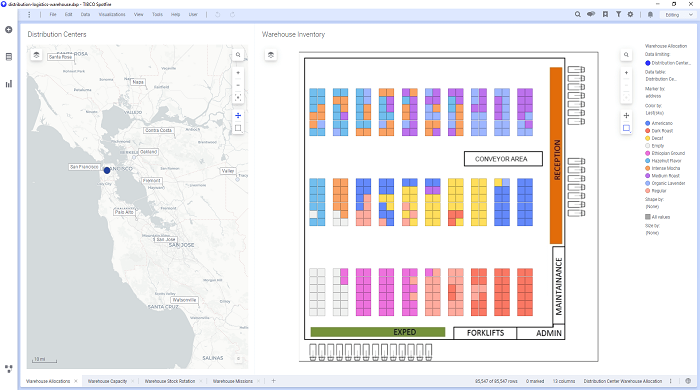Image resolution: width=700 pixels, height=390 pixels.
Task: Open the search magnifier in top toolbar
Action: coord(578,14)
